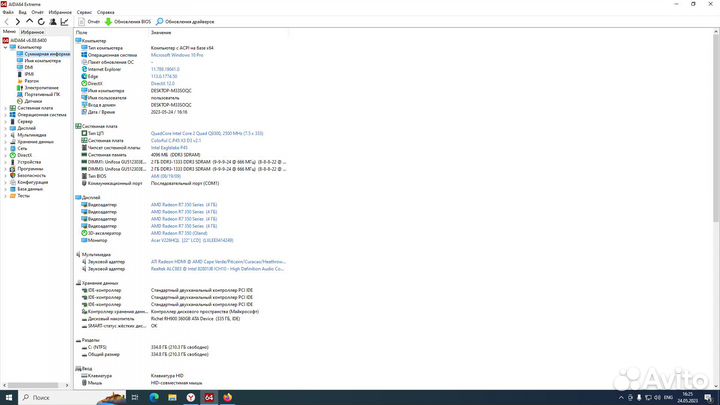Click the Отчёт report toolbar button
Screen dimensions: 720x405
[x=89, y=22]
